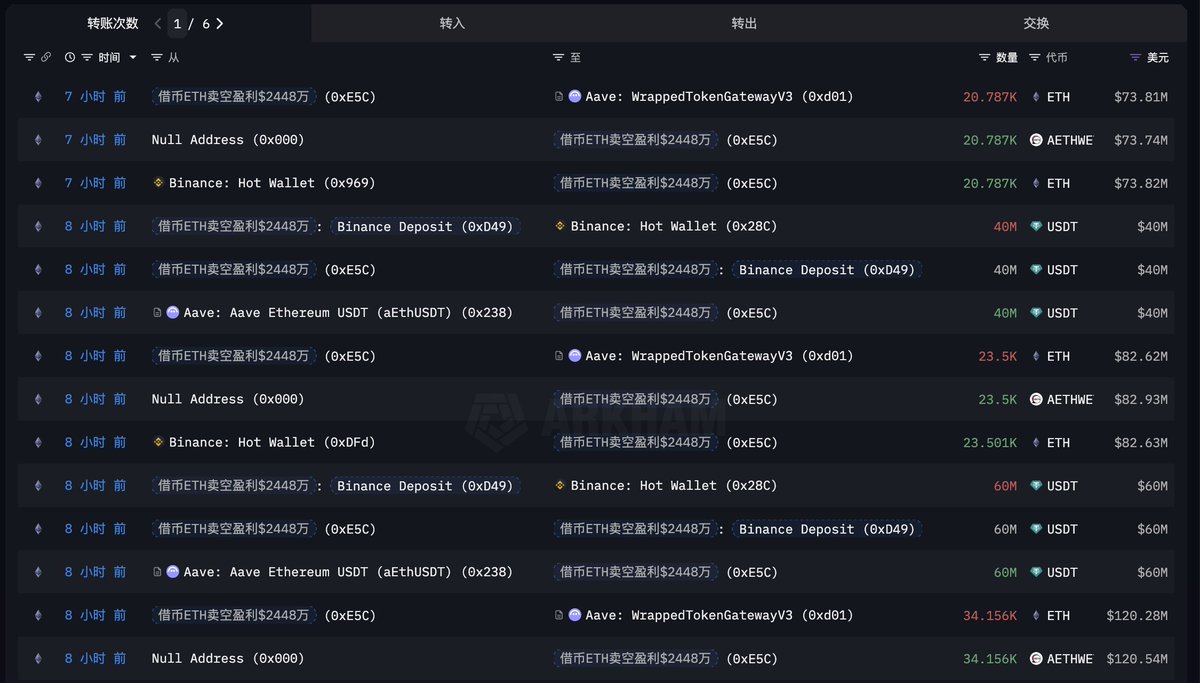Switch to the 交换 tab
1200x683 pixels.
pos(1036,23)
